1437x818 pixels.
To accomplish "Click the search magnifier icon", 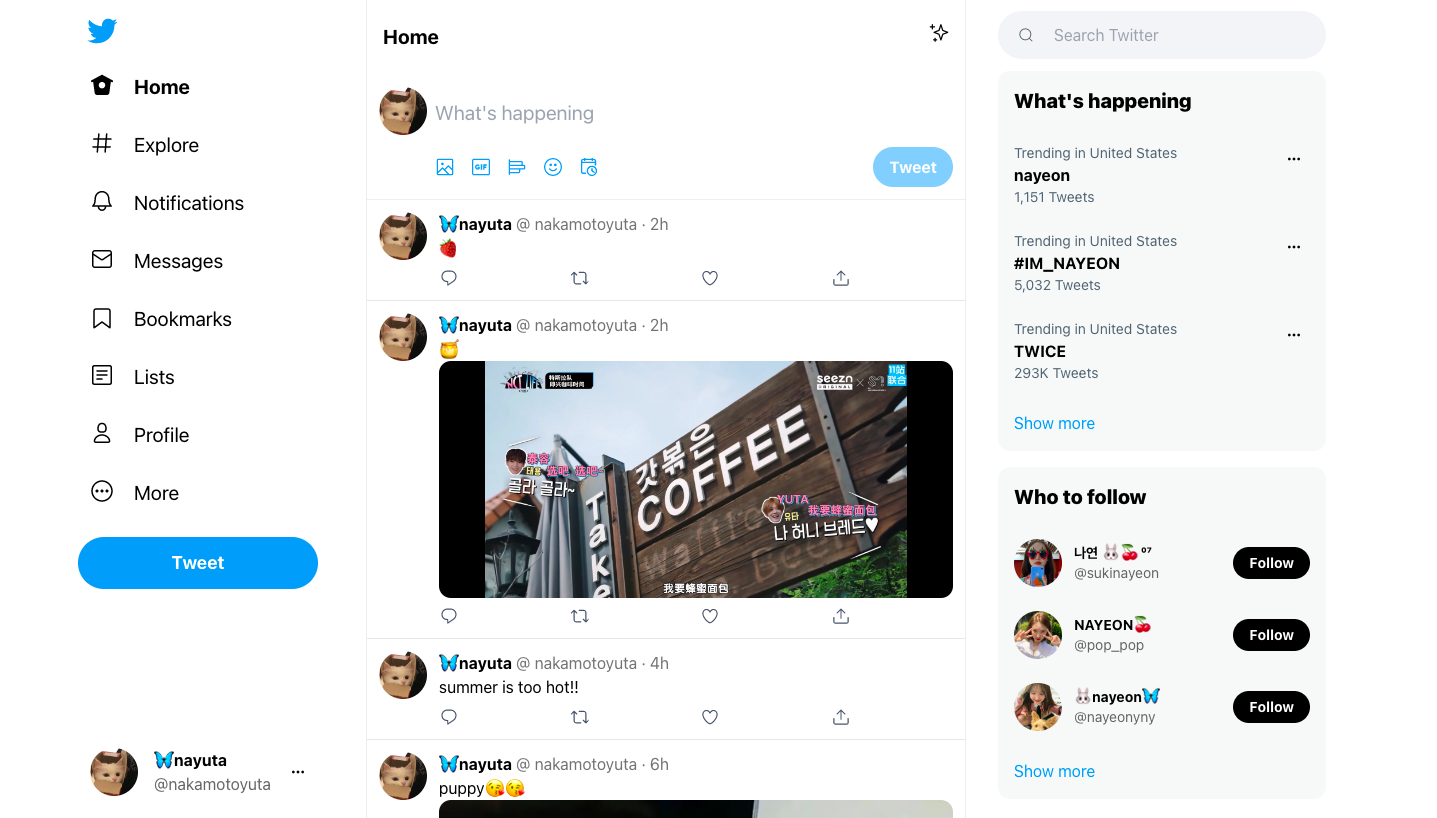I will (1026, 35).
